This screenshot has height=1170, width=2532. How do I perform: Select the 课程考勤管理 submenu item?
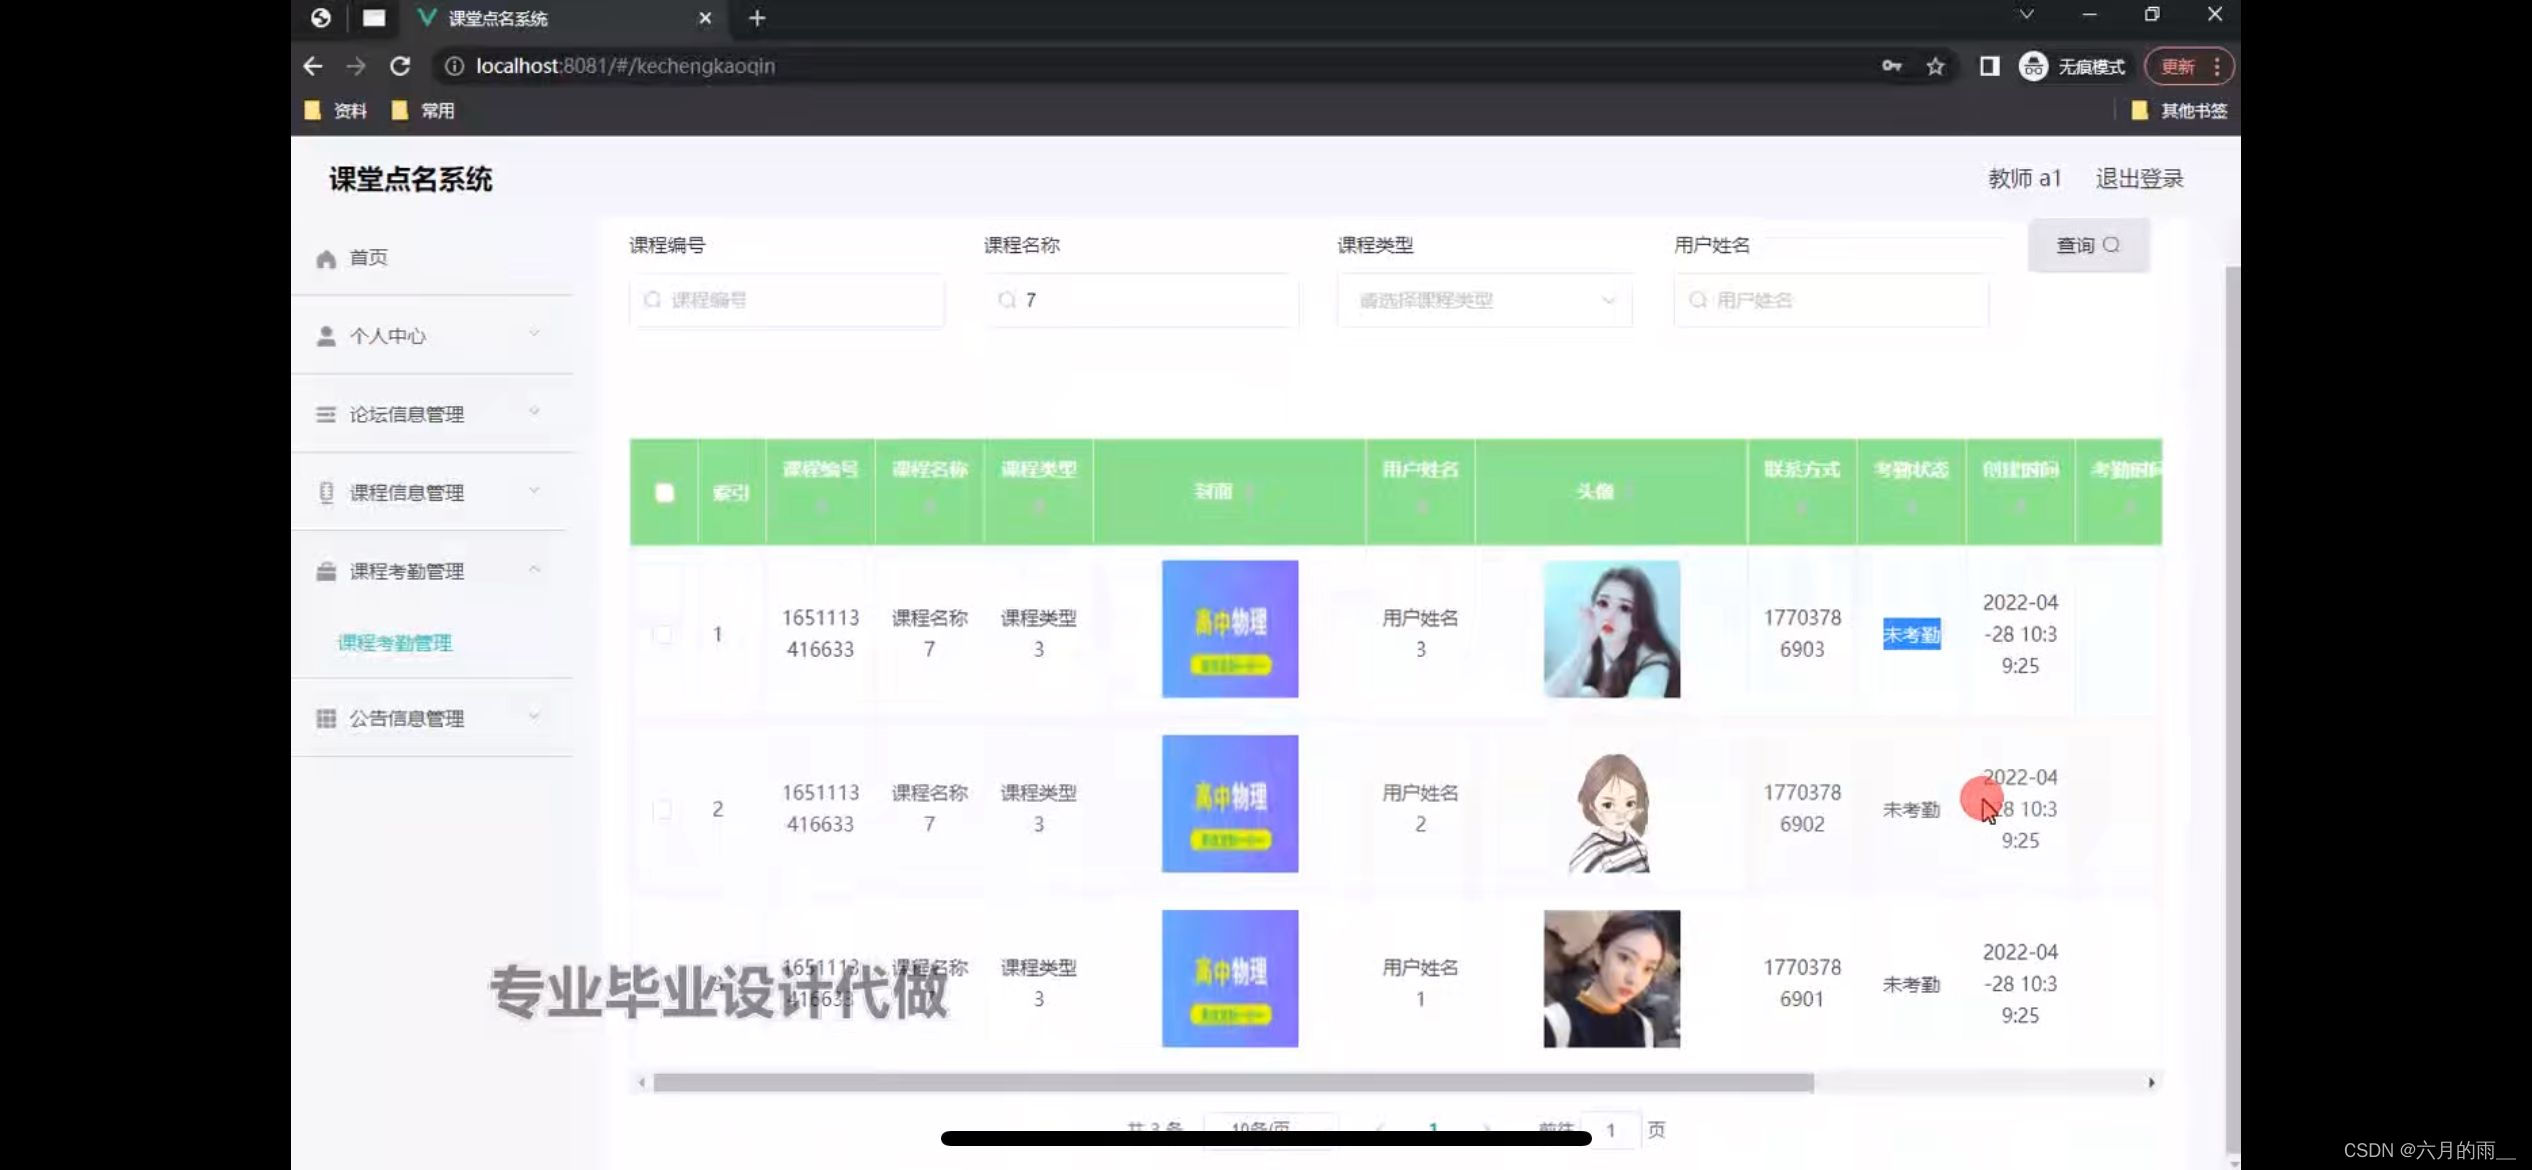[x=395, y=642]
